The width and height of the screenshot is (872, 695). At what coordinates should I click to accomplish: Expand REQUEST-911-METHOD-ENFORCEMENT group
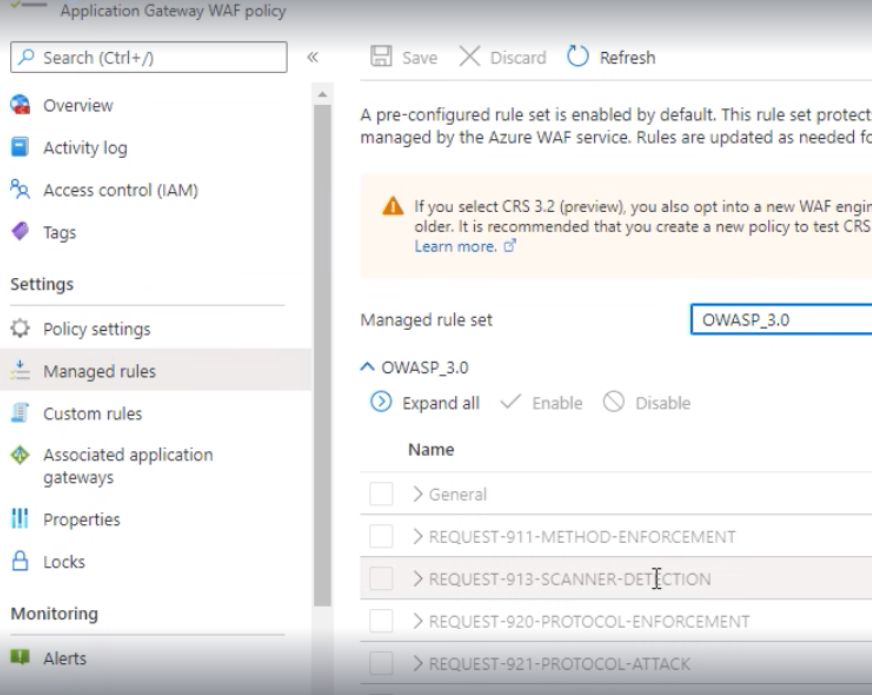click(x=418, y=536)
